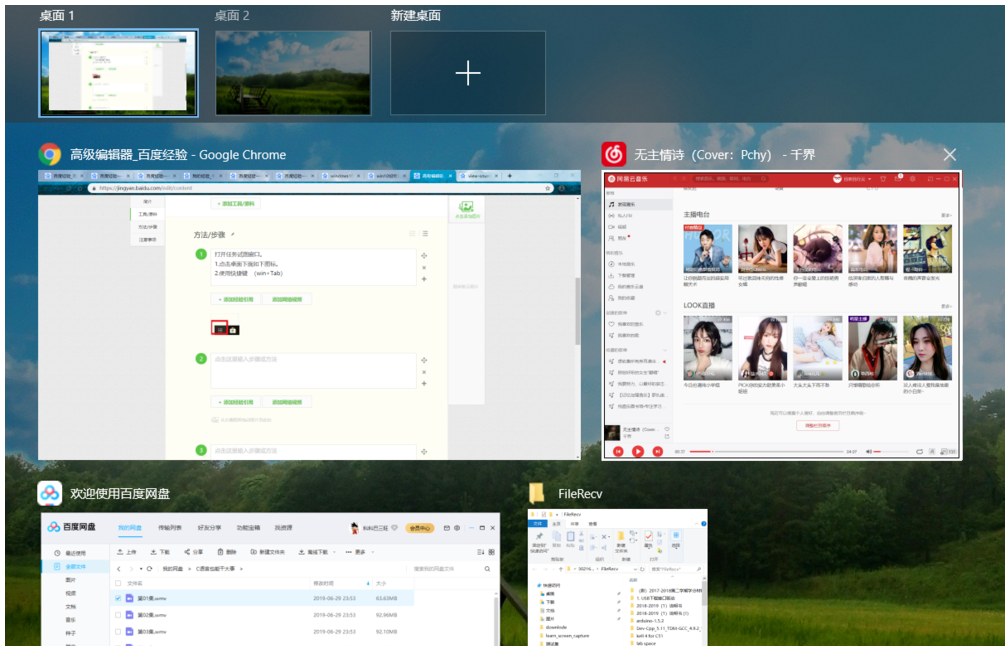Switch to the 桌面 2 desktop thumbnail

[293, 72]
